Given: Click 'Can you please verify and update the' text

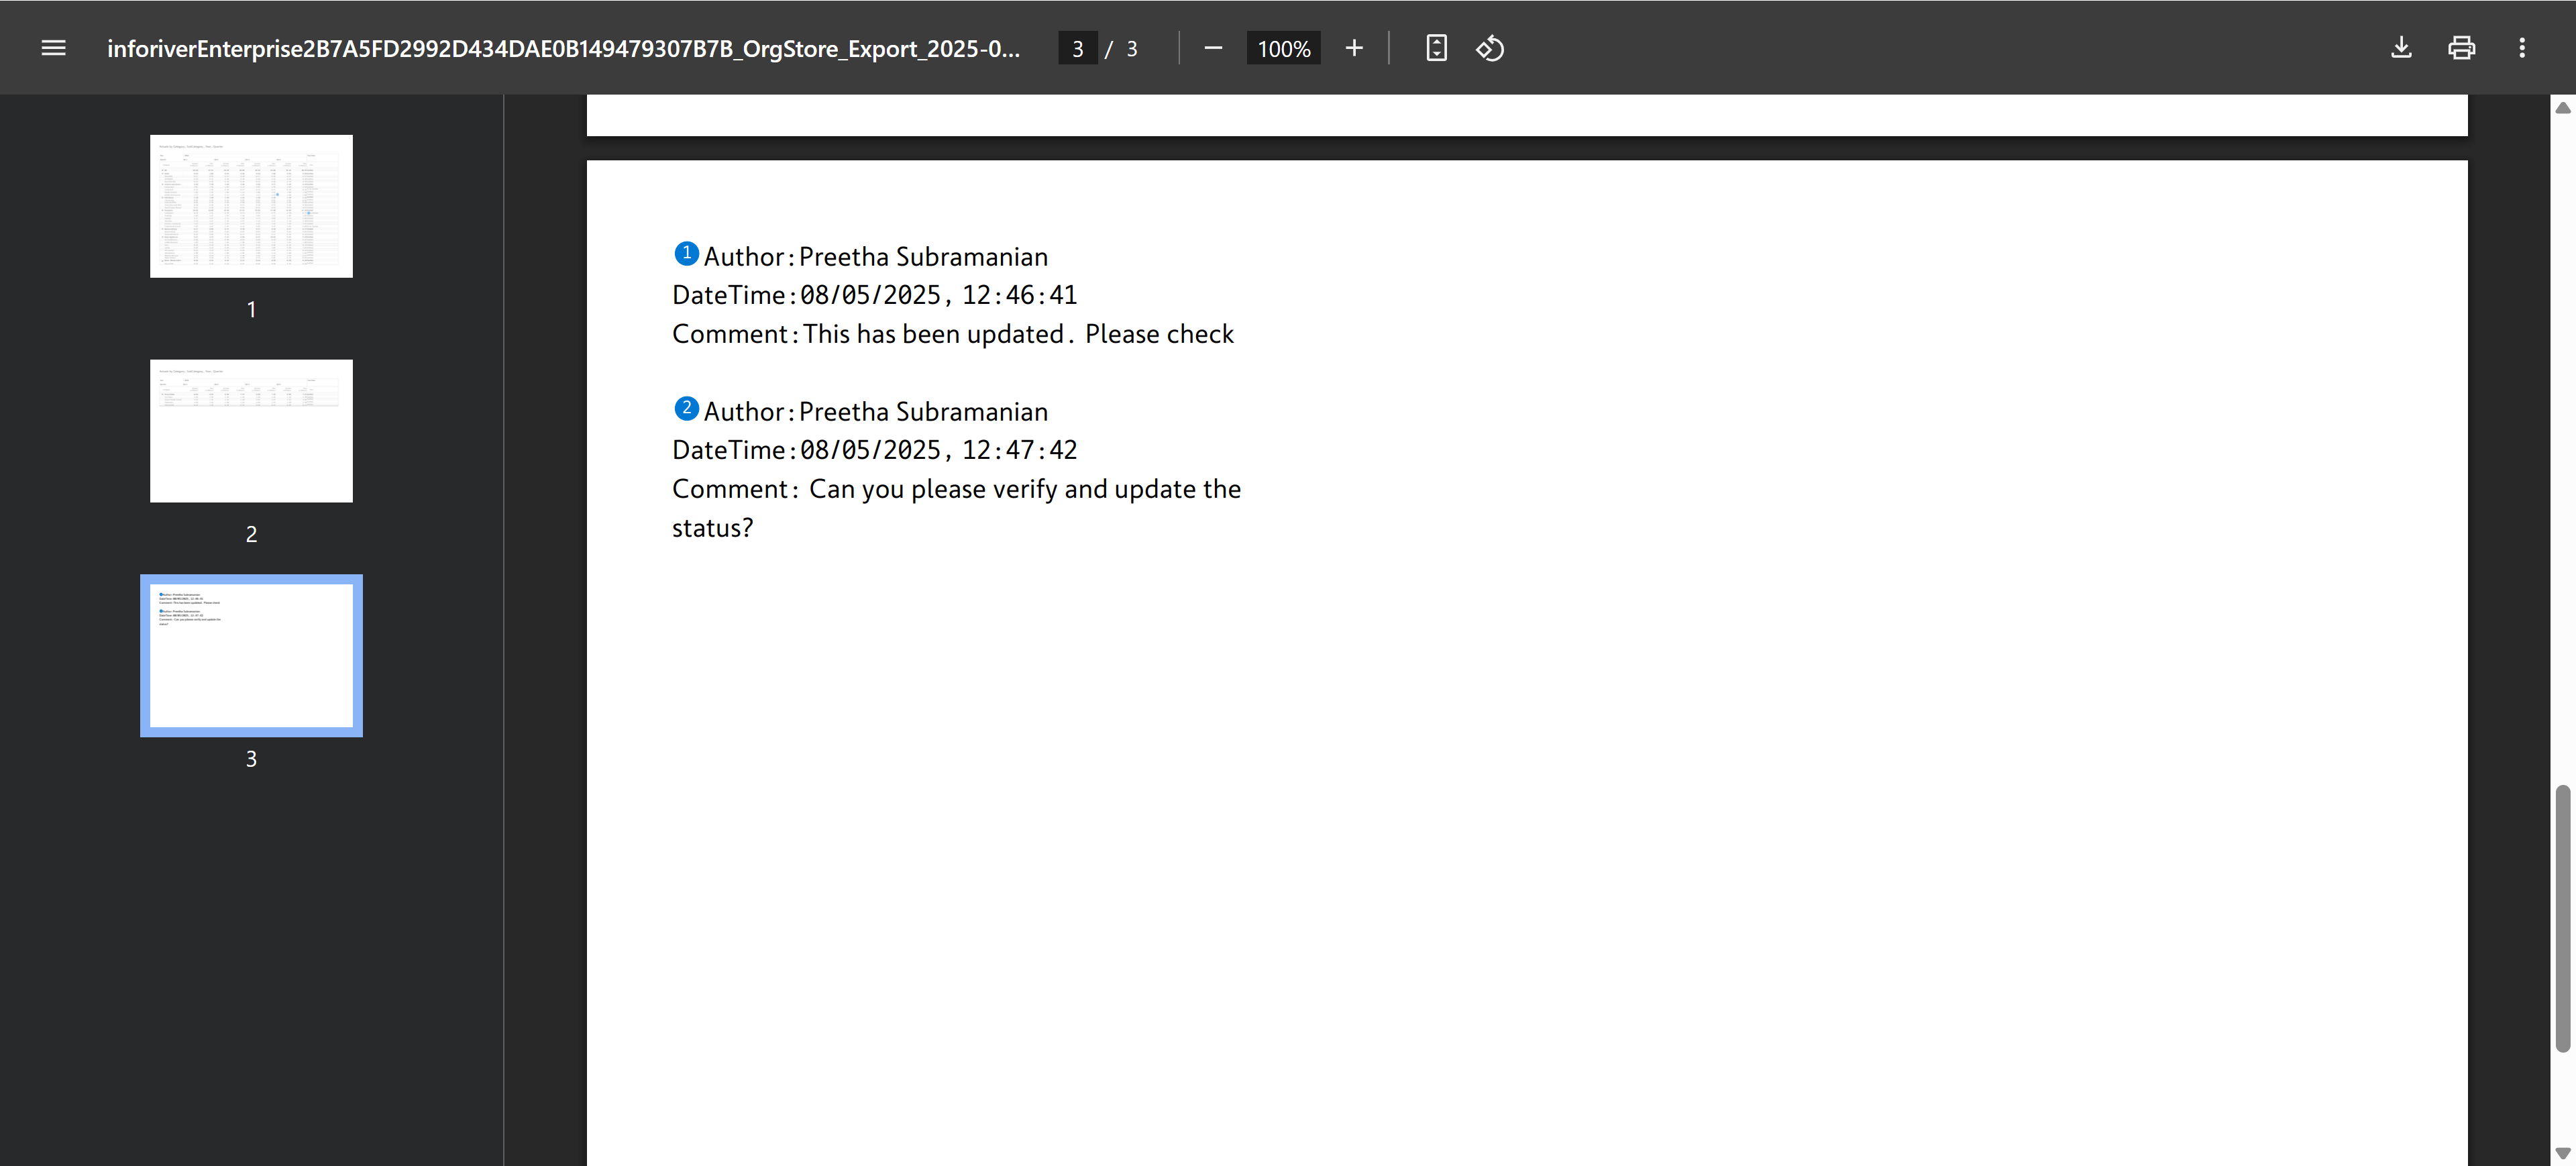Looking at the screenshot, I should pos(1025,489).
